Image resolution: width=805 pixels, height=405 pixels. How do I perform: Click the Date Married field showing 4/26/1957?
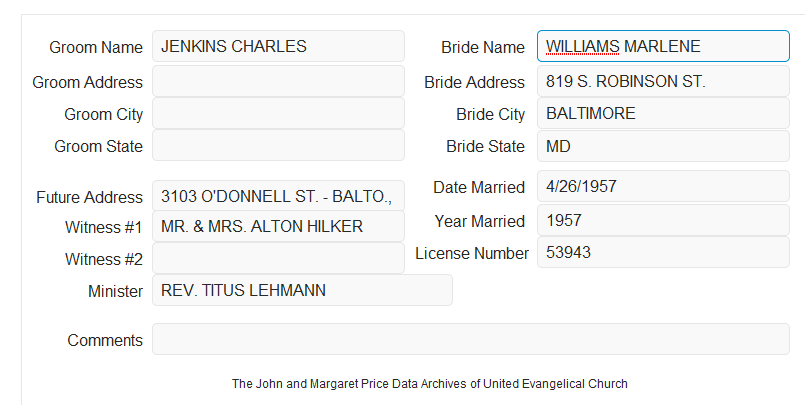[x=663, y=186]
